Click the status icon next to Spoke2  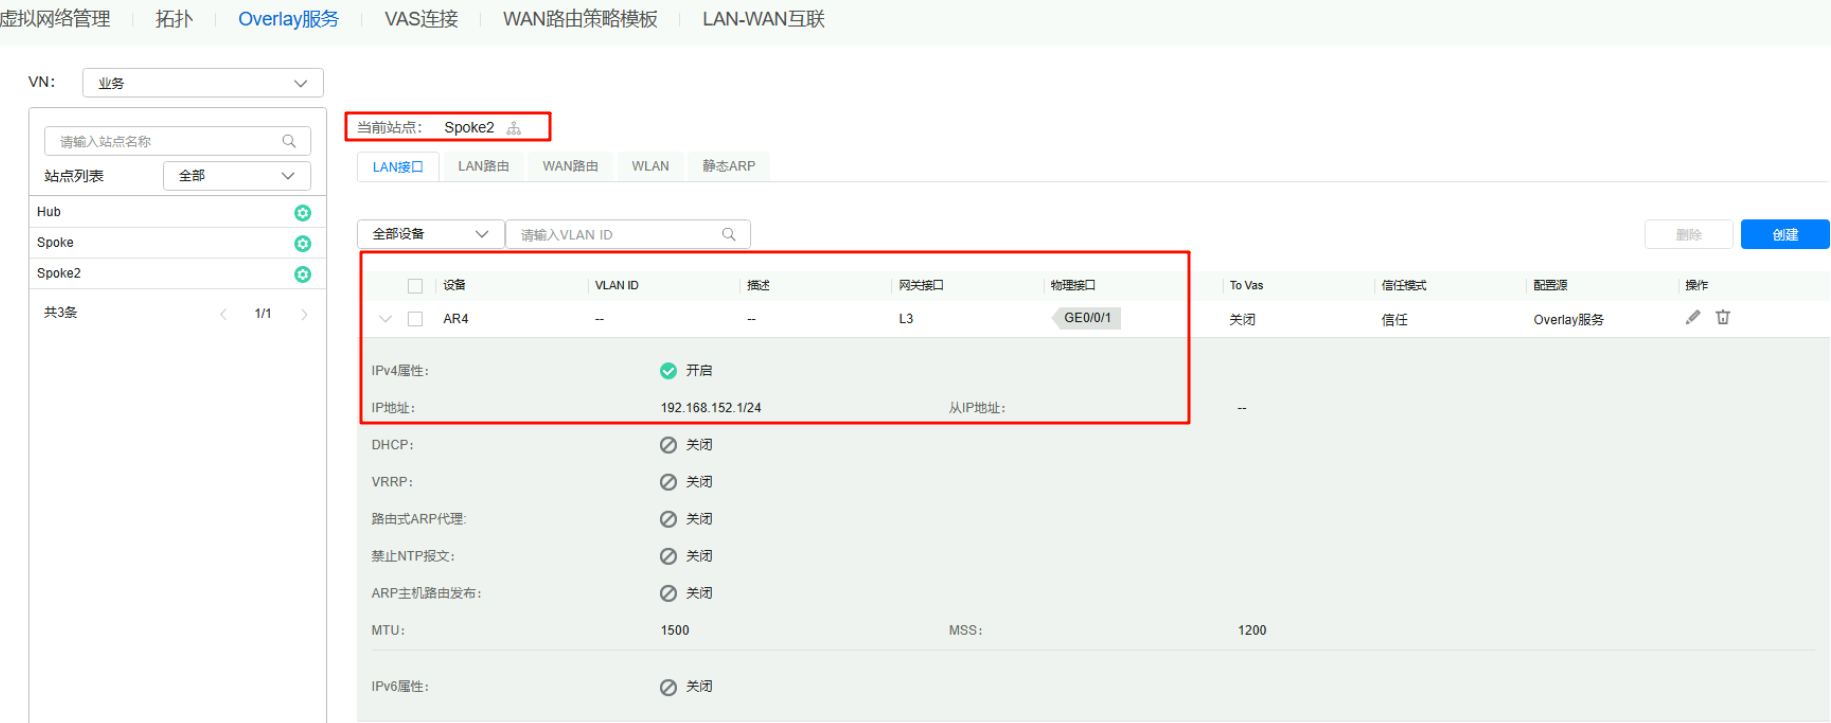pos(302,274)
